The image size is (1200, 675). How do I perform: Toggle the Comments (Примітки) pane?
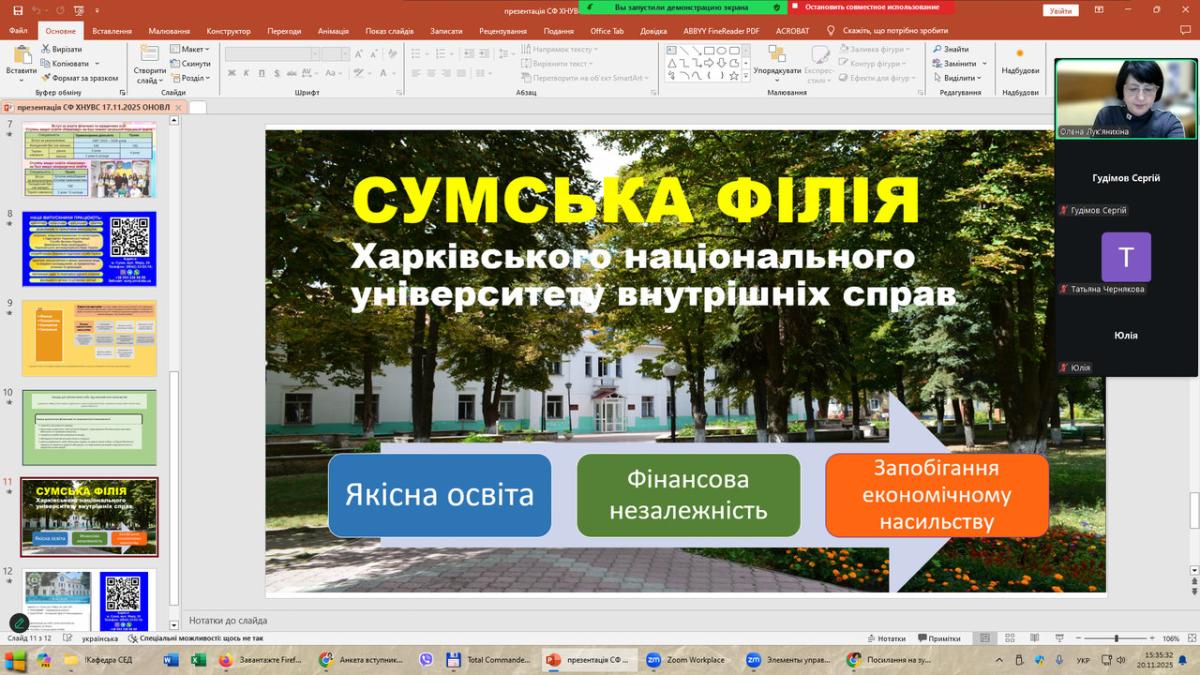pos(938,638)
